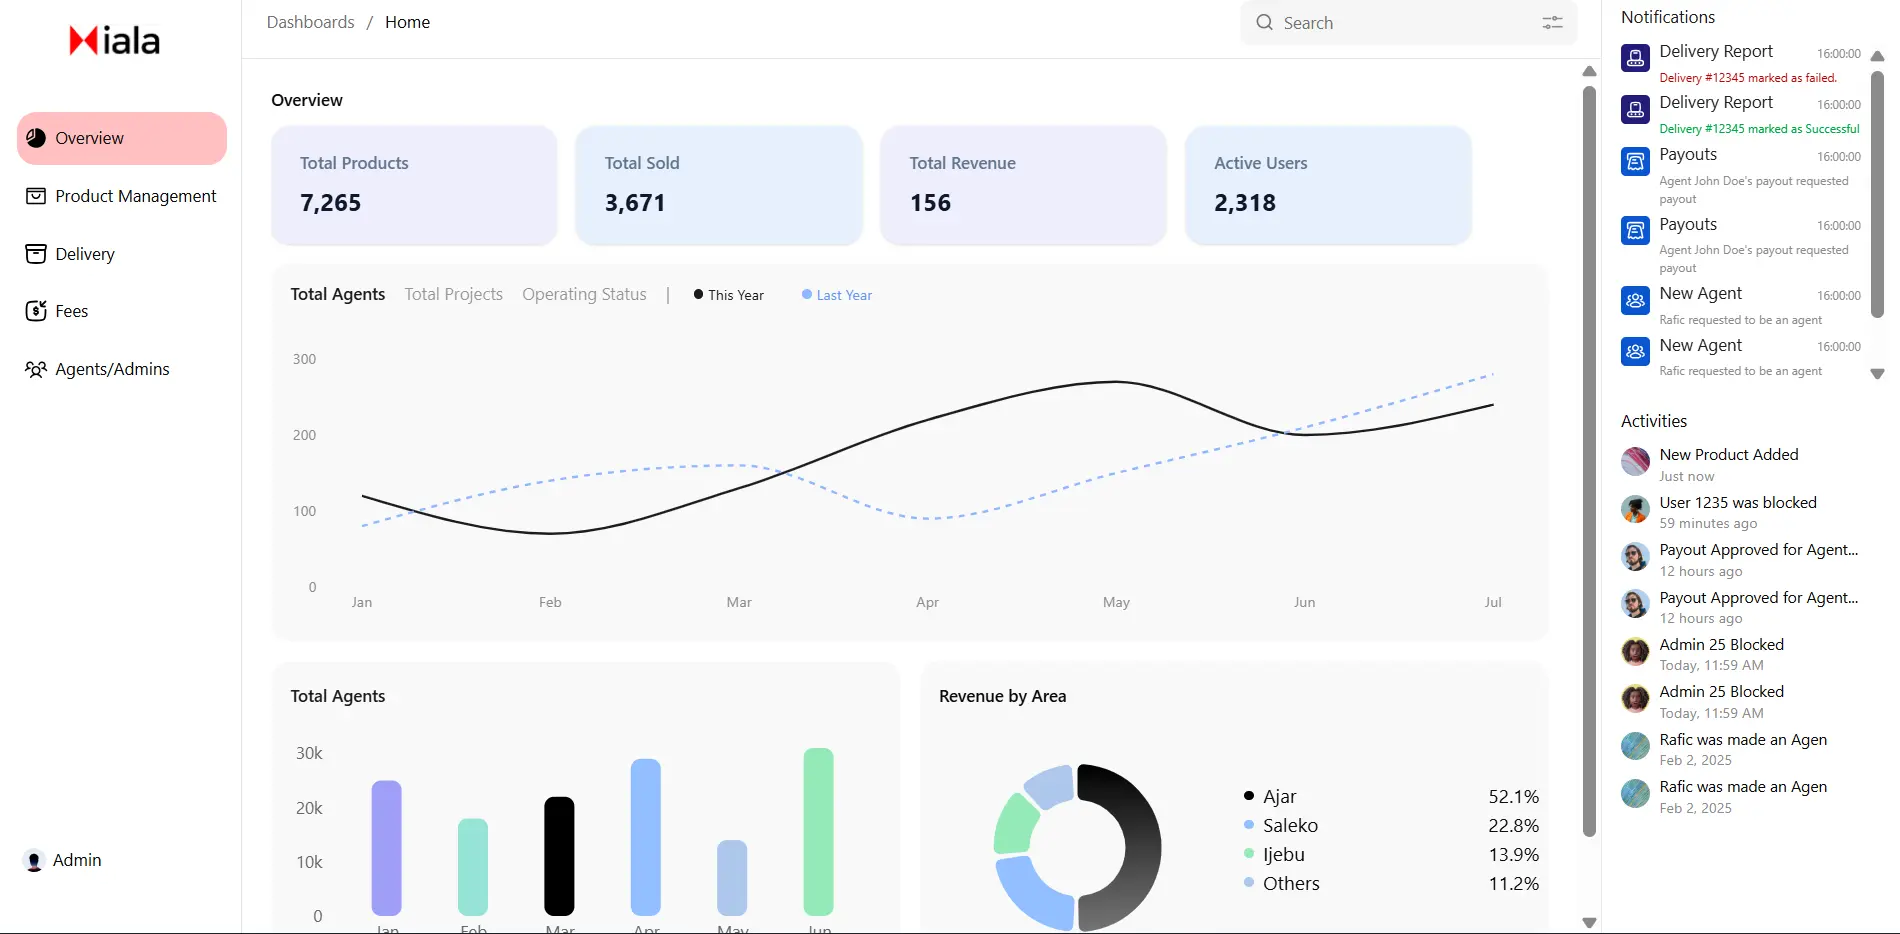Select the Agents/Admins people icon
This screenshot has height=934, width=1900.
(x=35, y=368)
